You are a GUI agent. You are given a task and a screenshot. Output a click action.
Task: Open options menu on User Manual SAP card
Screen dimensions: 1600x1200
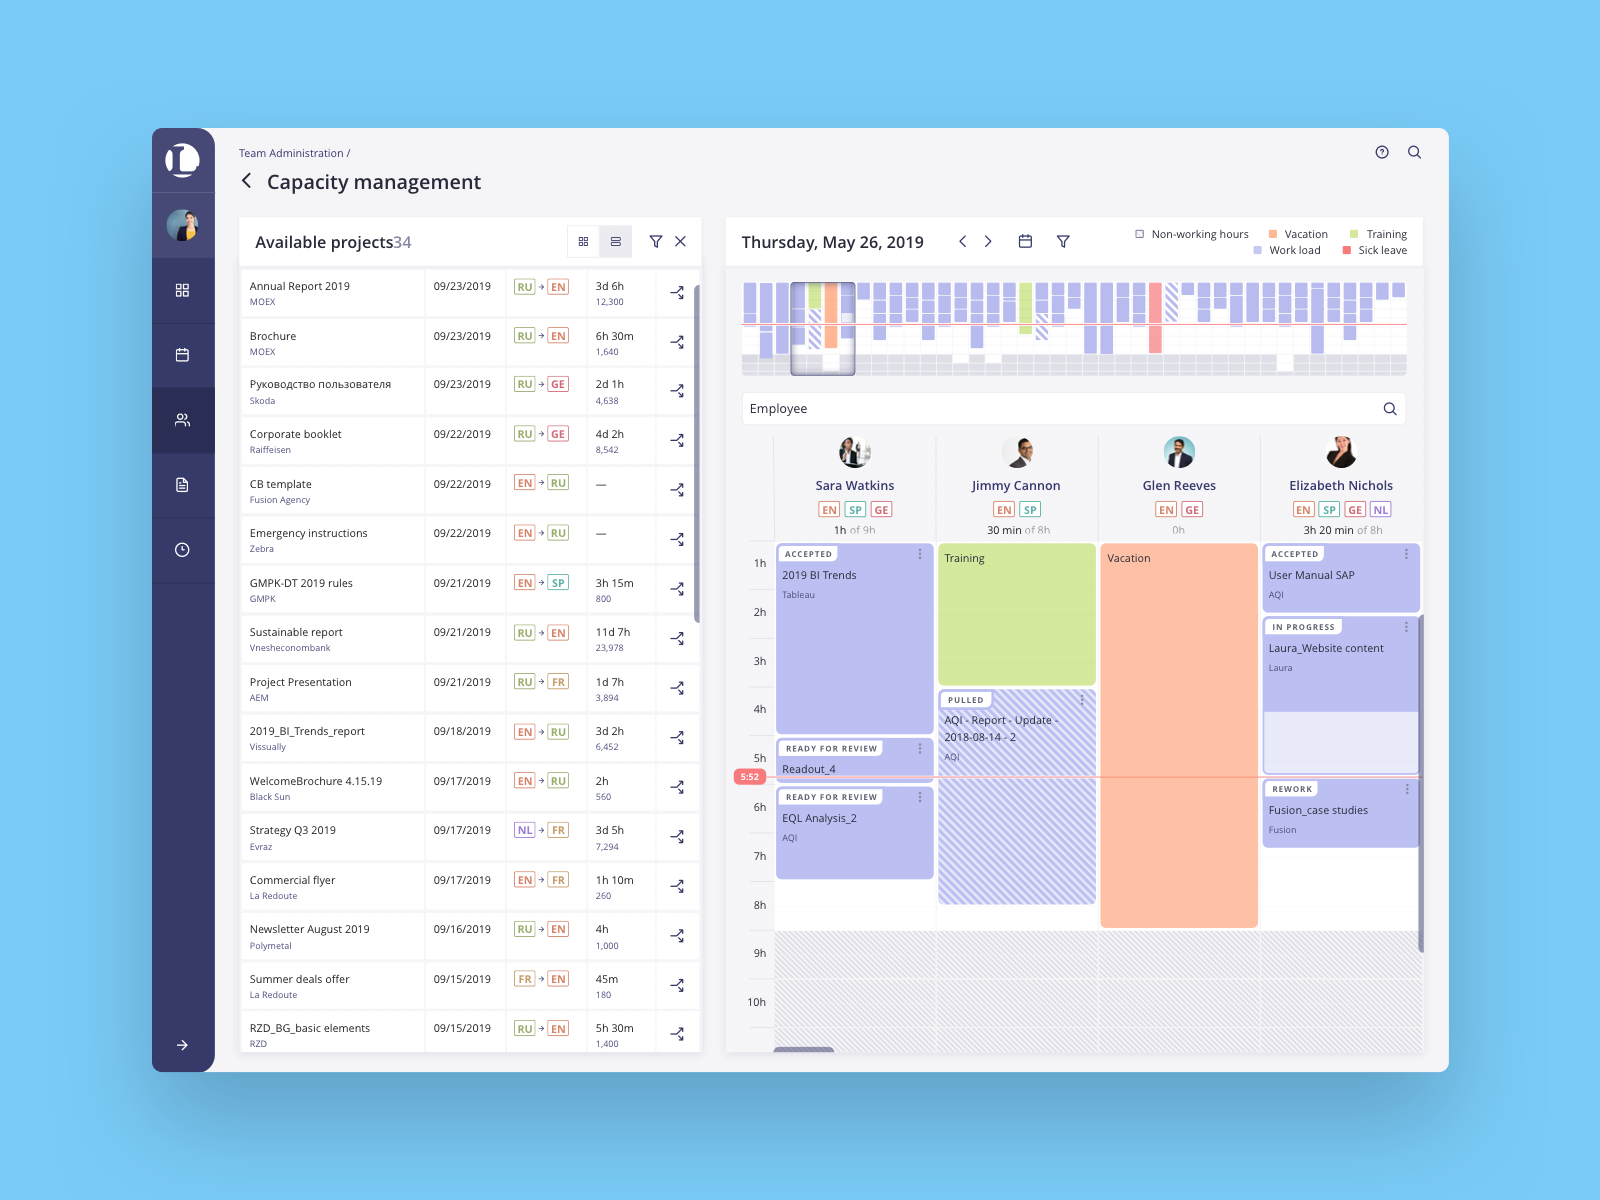[x=1406, y=554]
